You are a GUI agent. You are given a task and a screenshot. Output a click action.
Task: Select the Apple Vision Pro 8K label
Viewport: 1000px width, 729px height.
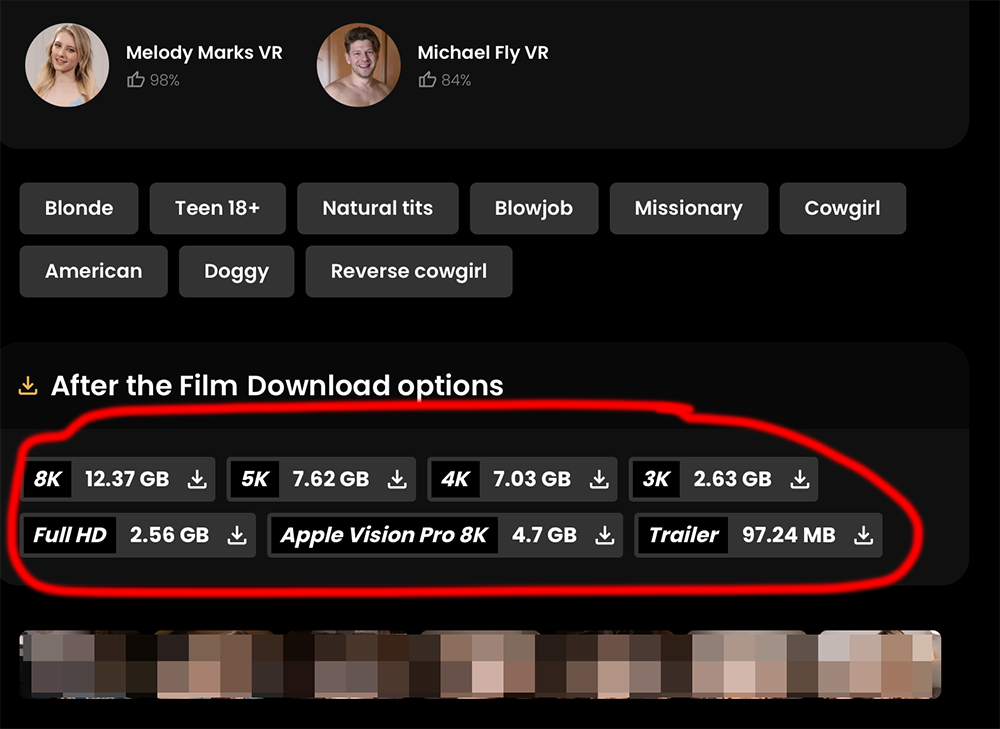tap(385, 535)
